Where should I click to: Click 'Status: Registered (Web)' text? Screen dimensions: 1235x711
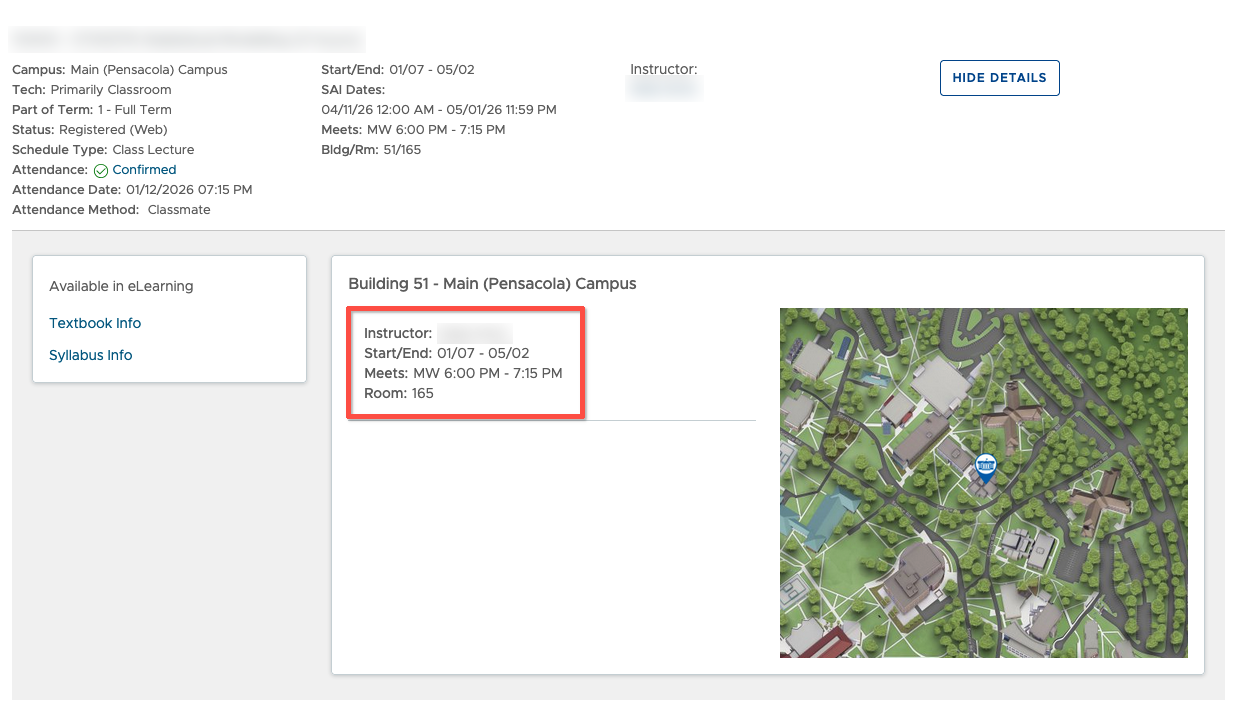89,130
